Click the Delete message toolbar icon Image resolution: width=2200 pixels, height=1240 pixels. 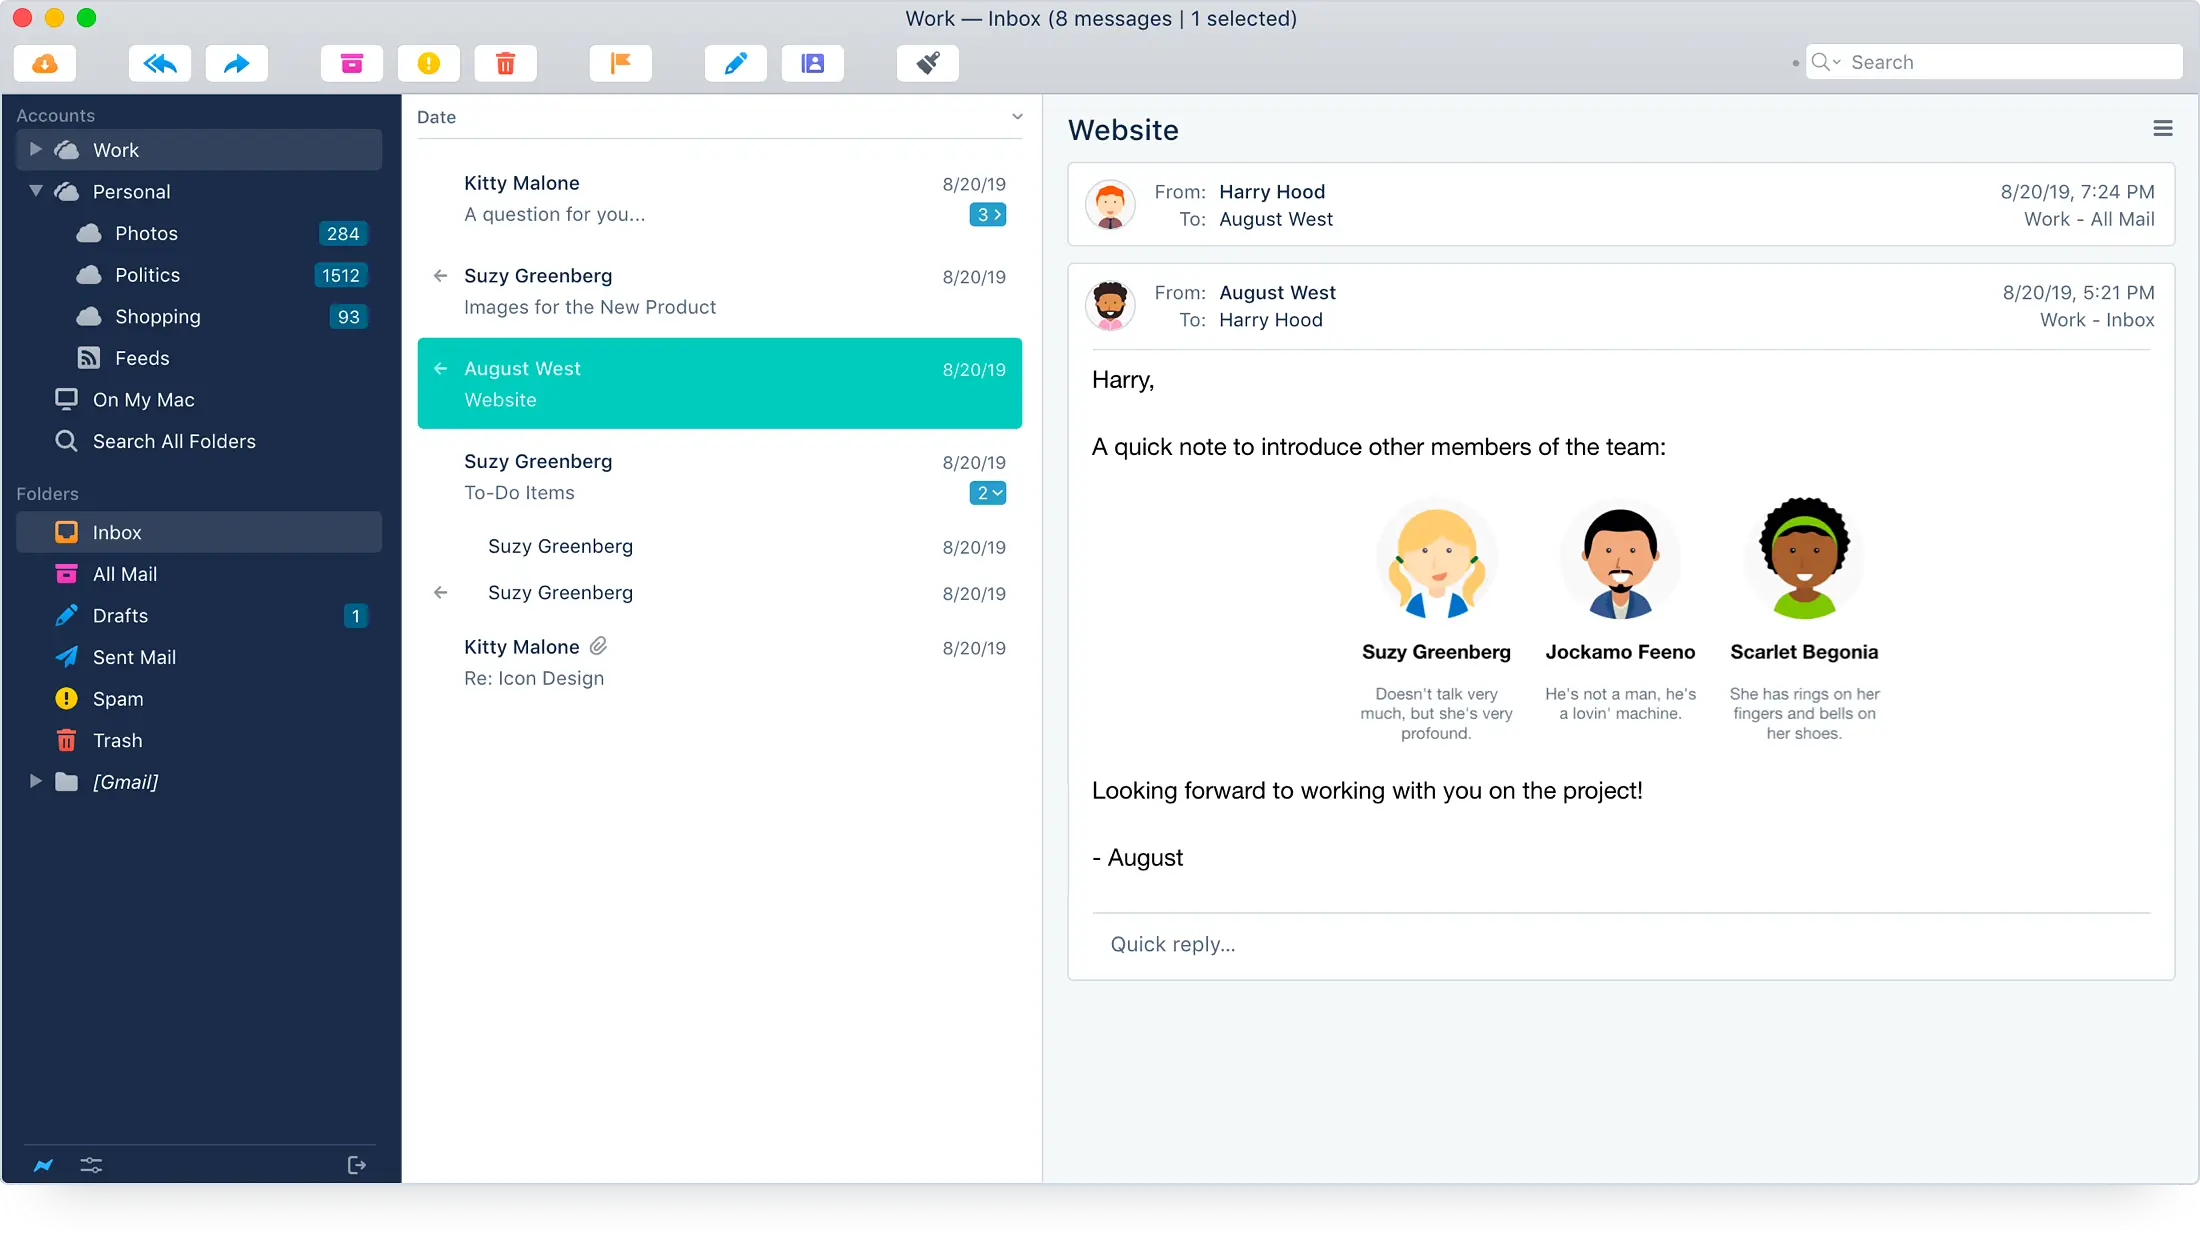pyautogui.click(x=505, y=62)
